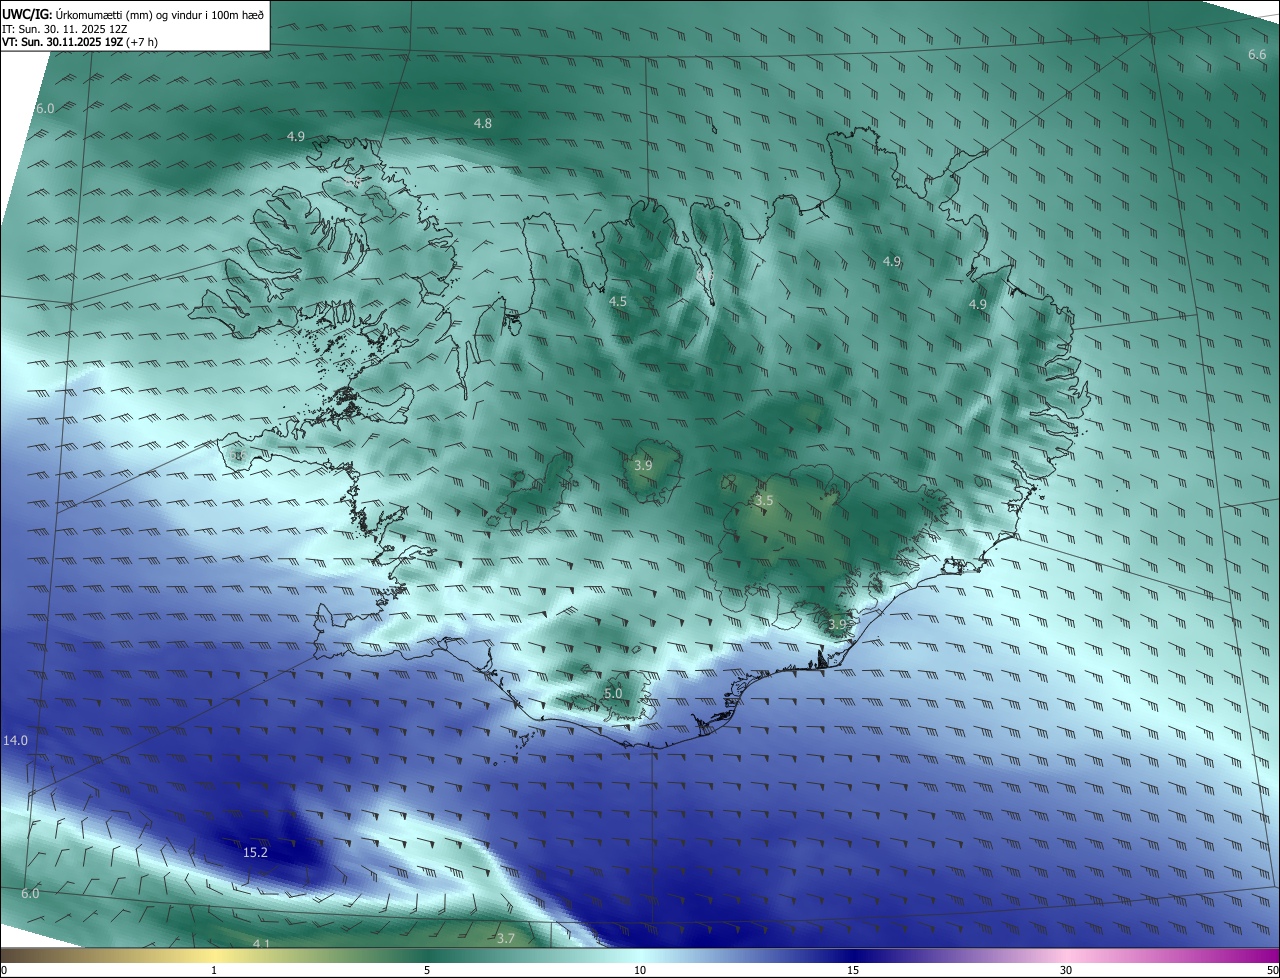This screenshot has height=978, width=1280.
Task: Click the 15.2 maximum value label
Action: 255,853
